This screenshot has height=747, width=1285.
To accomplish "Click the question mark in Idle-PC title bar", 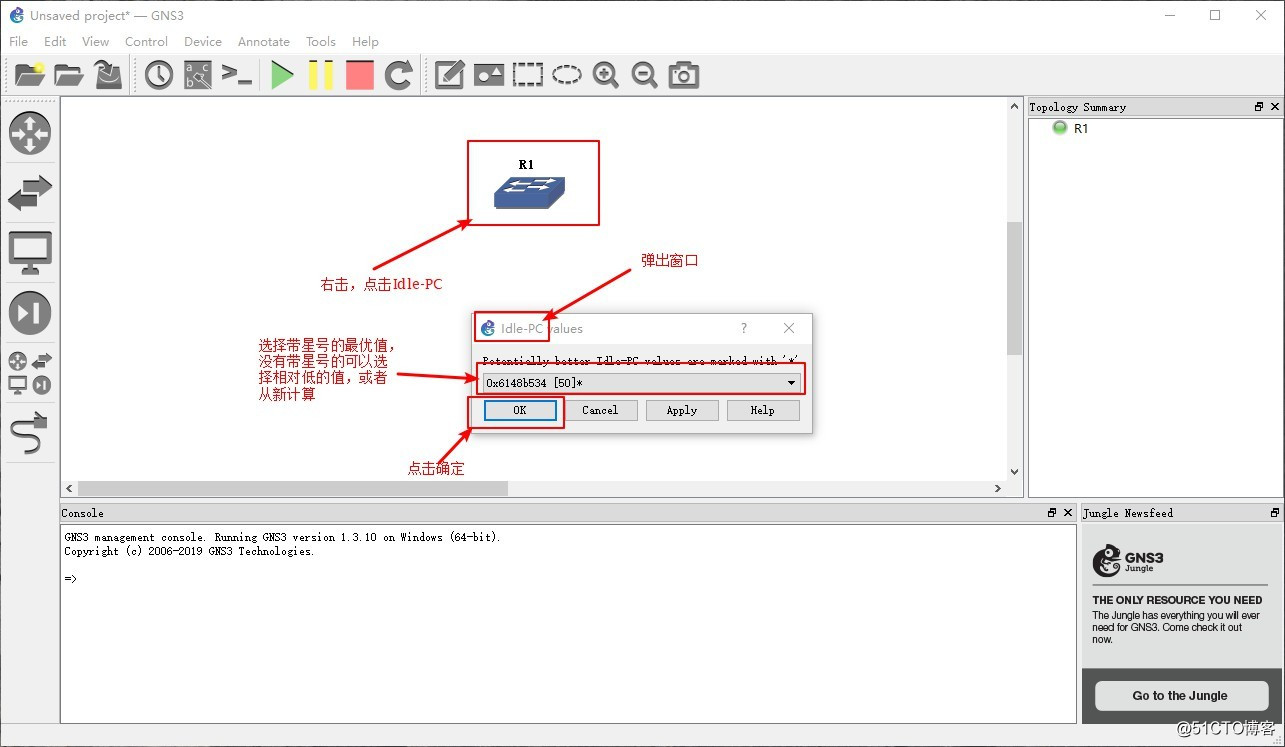I will pyautogui.click(x=743, y=328).
